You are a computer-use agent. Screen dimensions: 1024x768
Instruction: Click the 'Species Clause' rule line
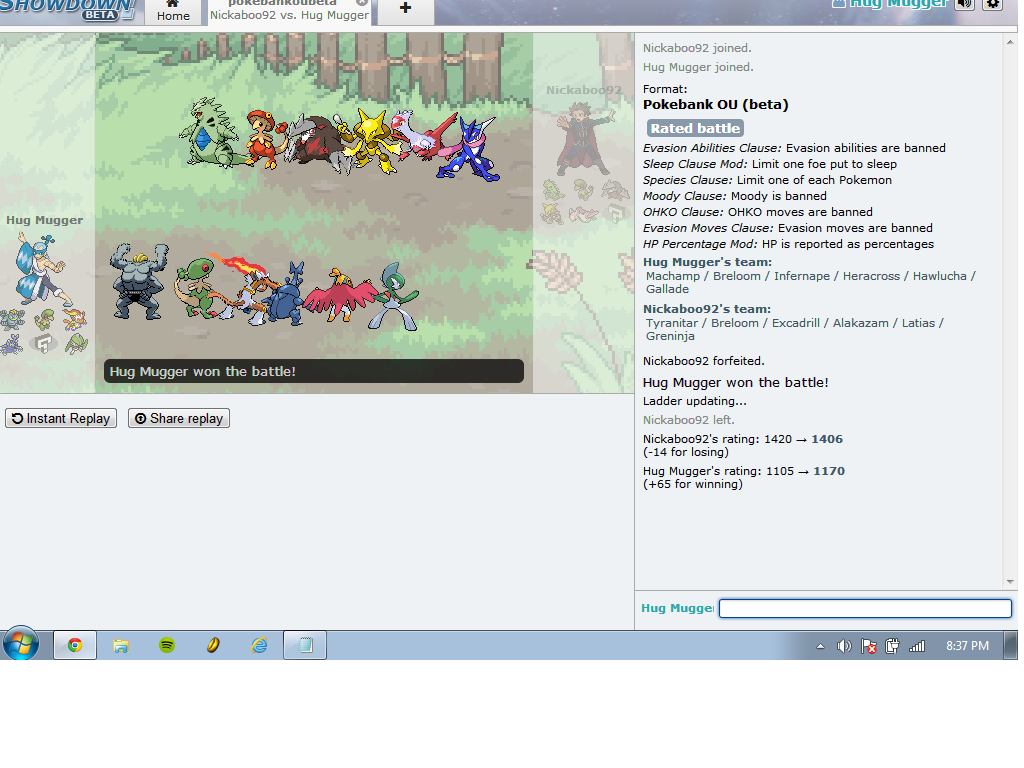pos(767,180)
